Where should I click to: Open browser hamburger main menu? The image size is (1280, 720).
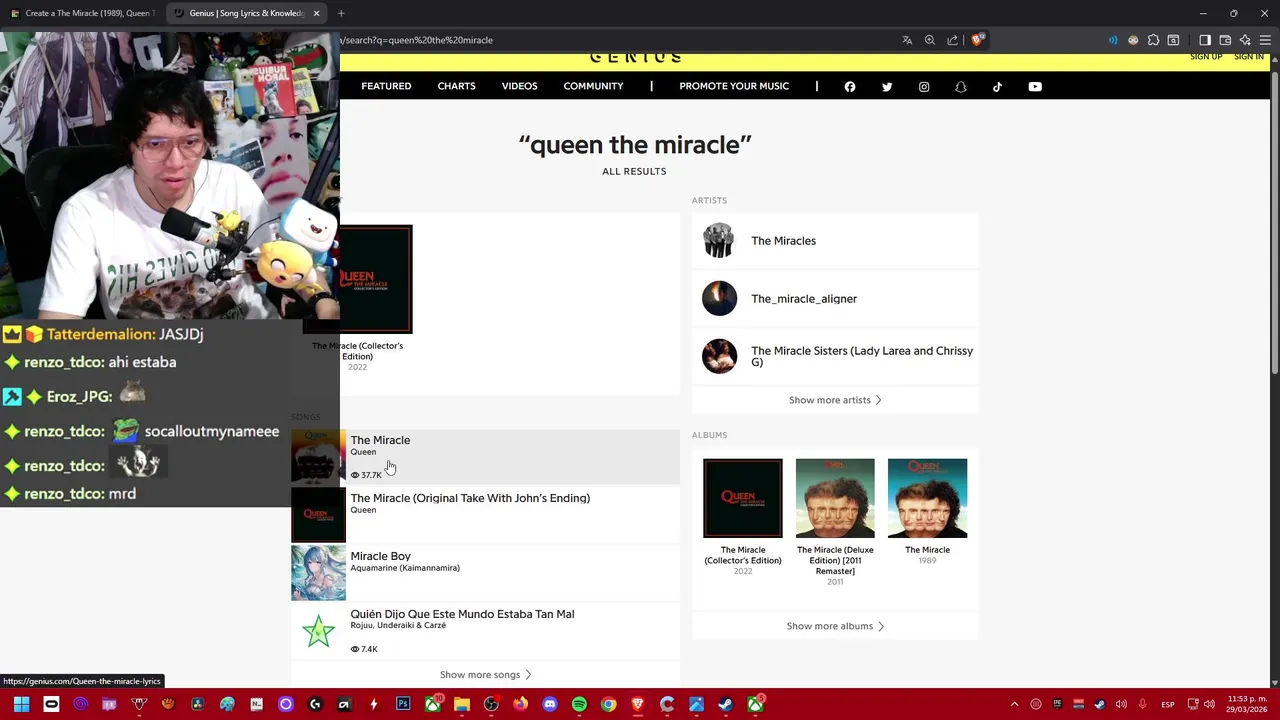[x=1265, y=40]
